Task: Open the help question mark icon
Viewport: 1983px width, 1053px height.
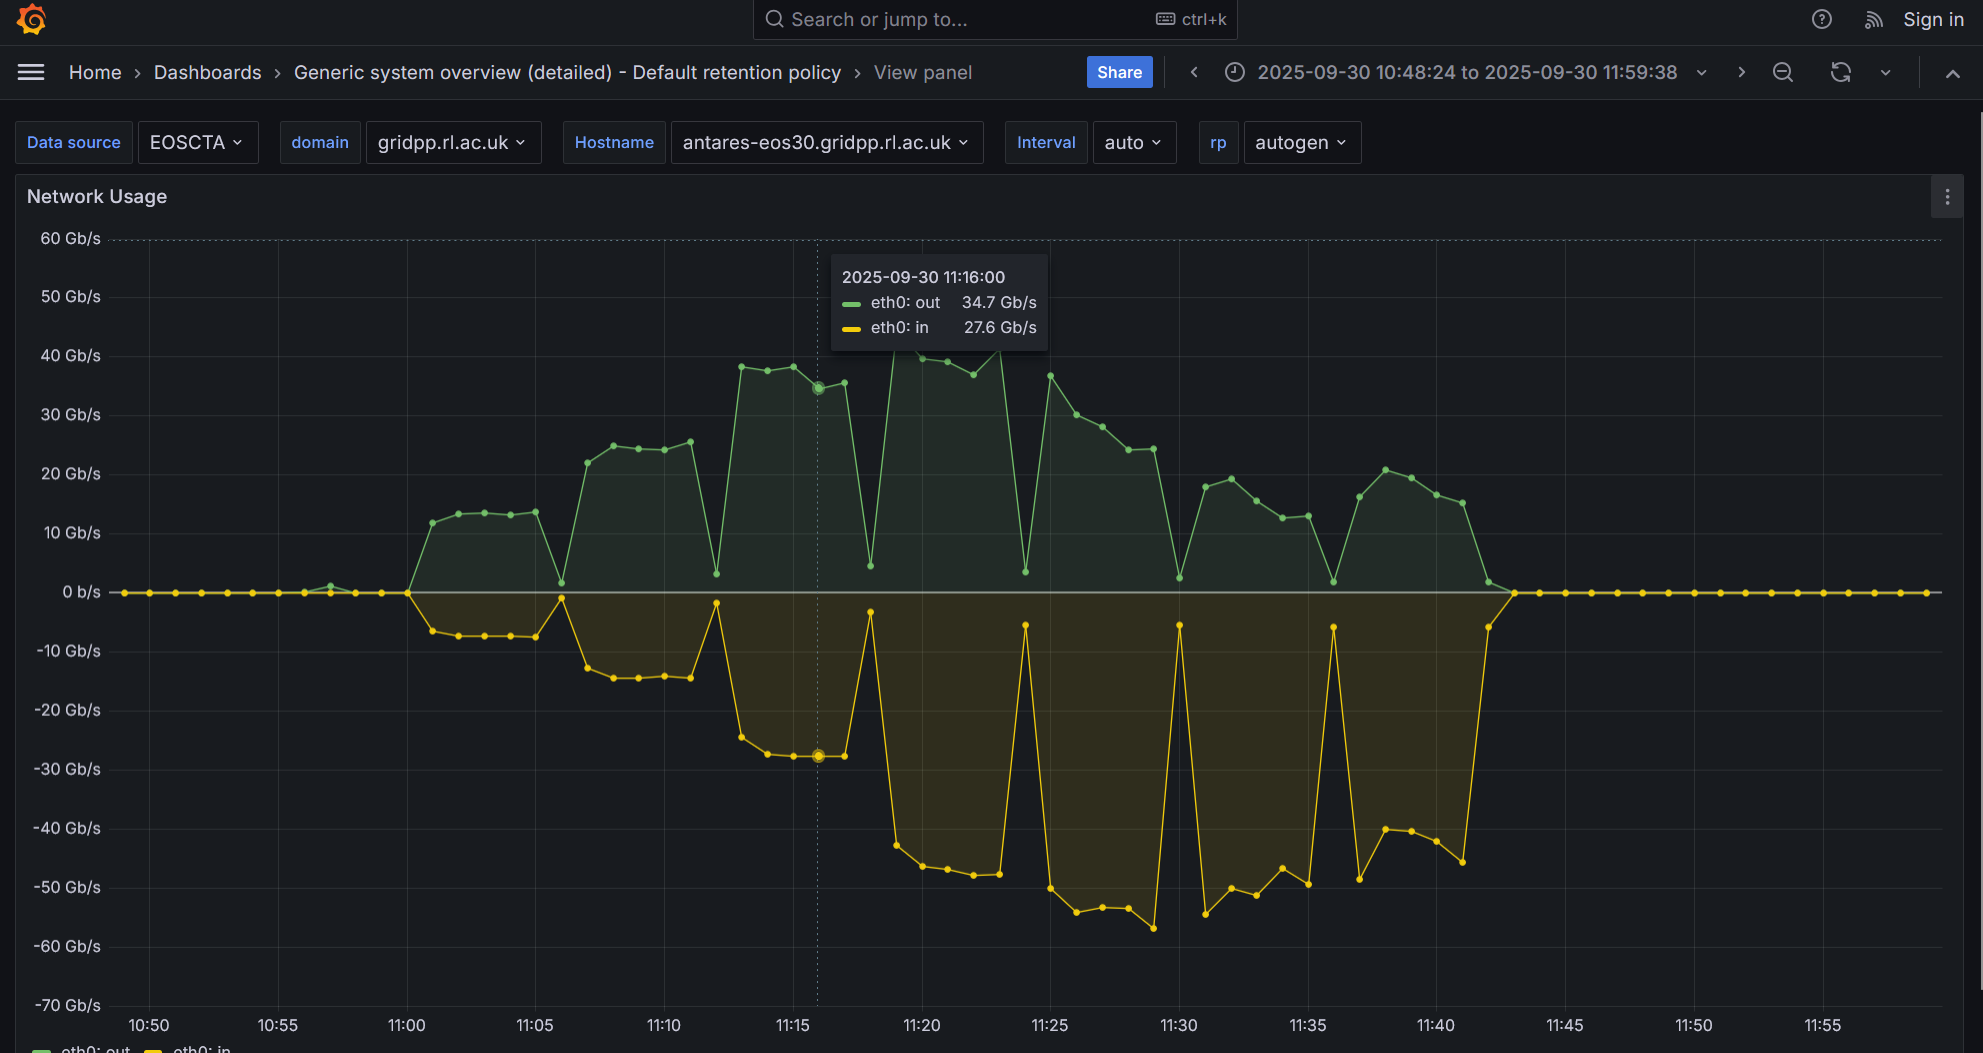Action: [1821, 19]
